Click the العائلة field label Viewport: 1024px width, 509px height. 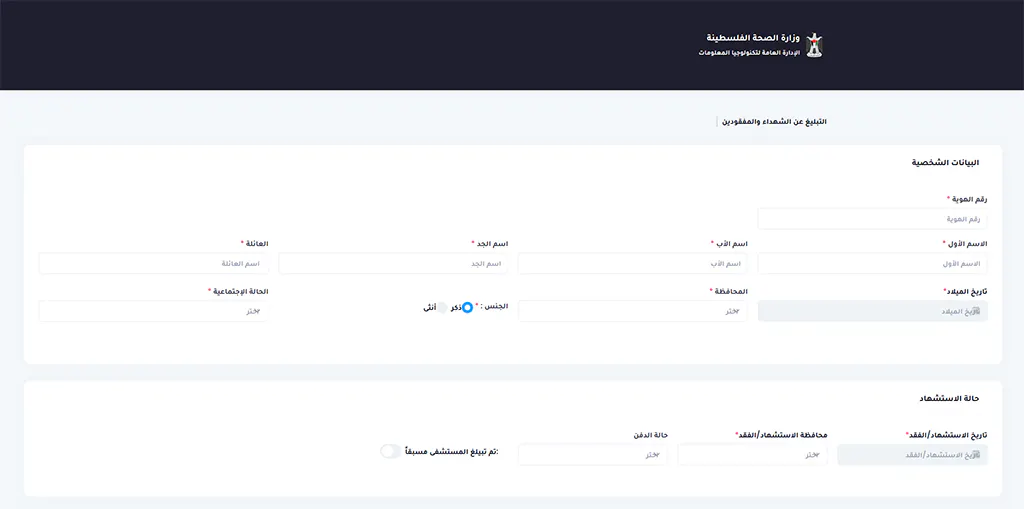point(257,243)
